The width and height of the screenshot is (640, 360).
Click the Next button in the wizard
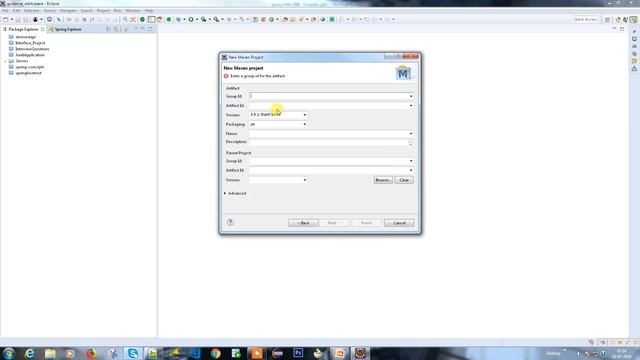[333, 223]
